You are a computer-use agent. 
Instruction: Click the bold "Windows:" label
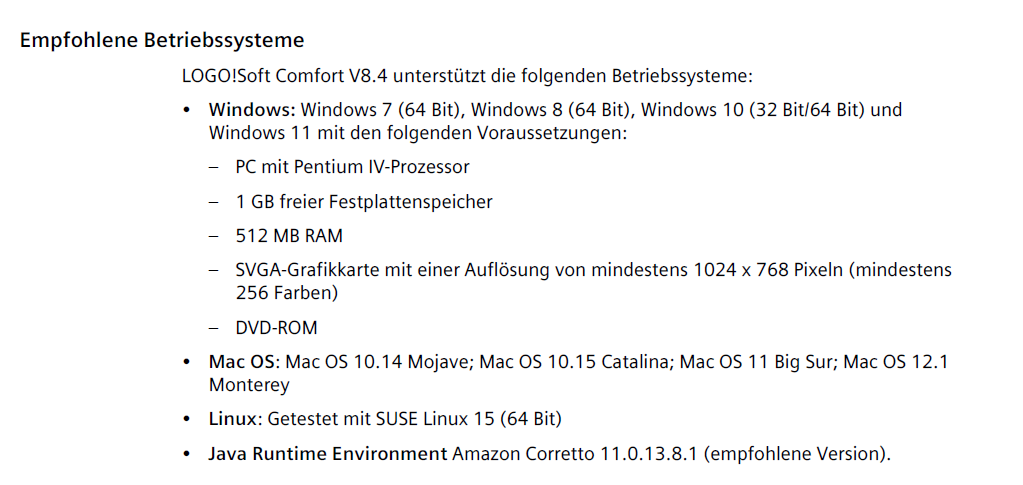click(x=252, y=110)
